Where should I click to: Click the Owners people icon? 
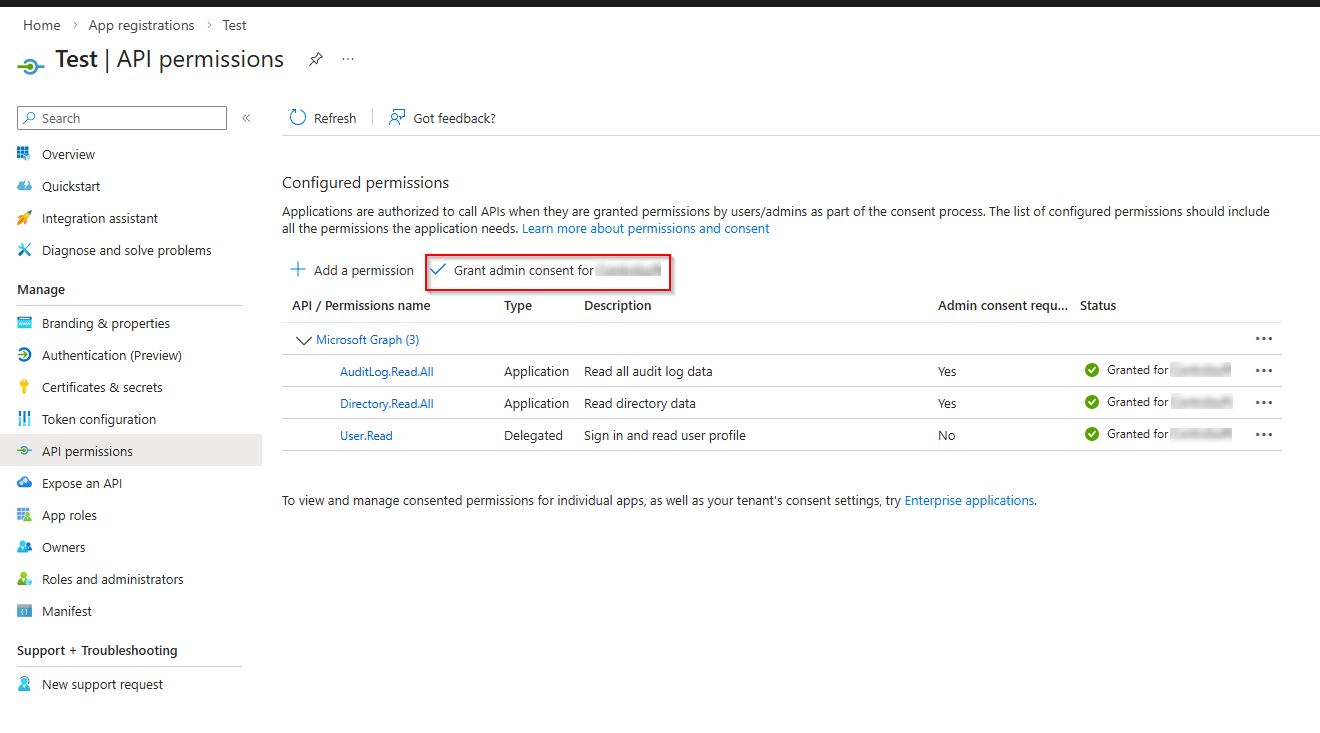tap(25, 547)
